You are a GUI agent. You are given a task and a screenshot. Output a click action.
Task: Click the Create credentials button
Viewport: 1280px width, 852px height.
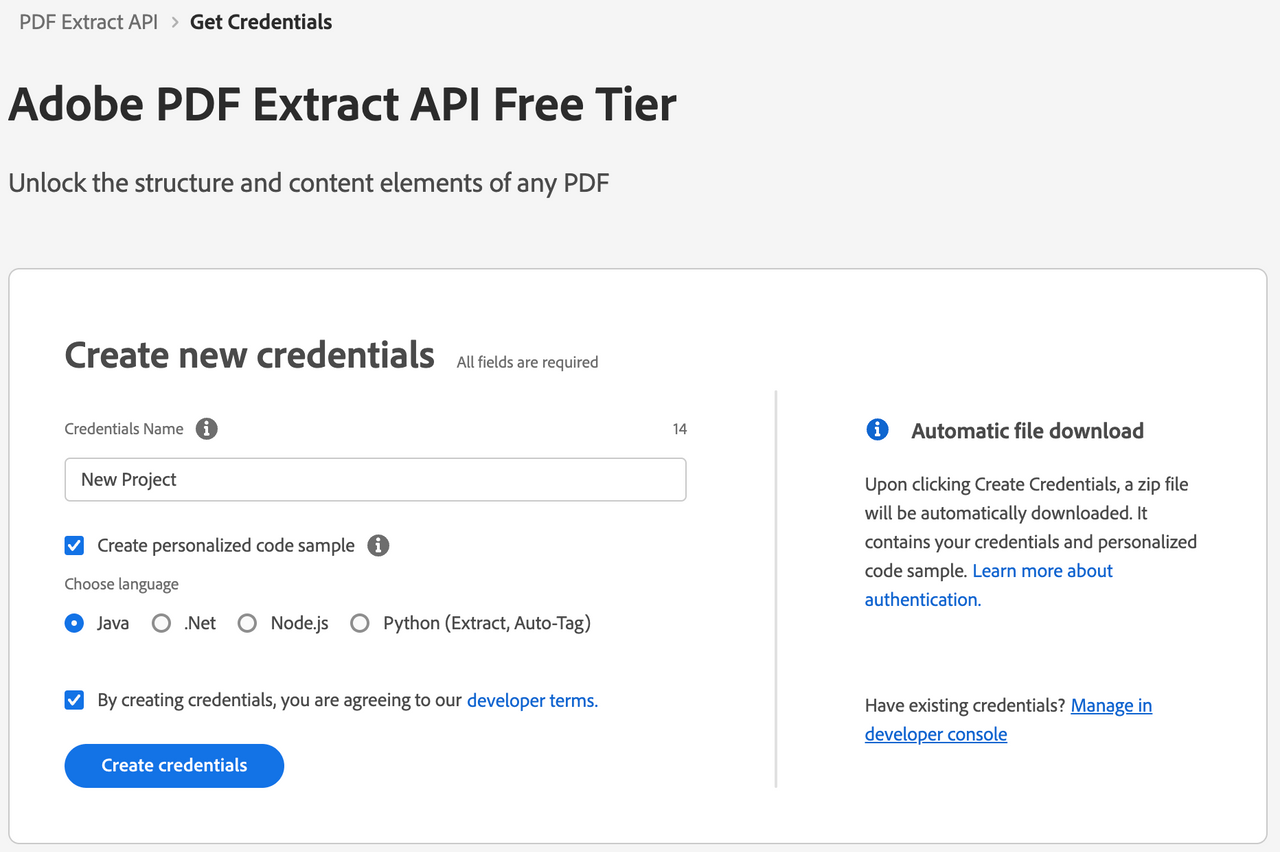click(x=174, y=766)
